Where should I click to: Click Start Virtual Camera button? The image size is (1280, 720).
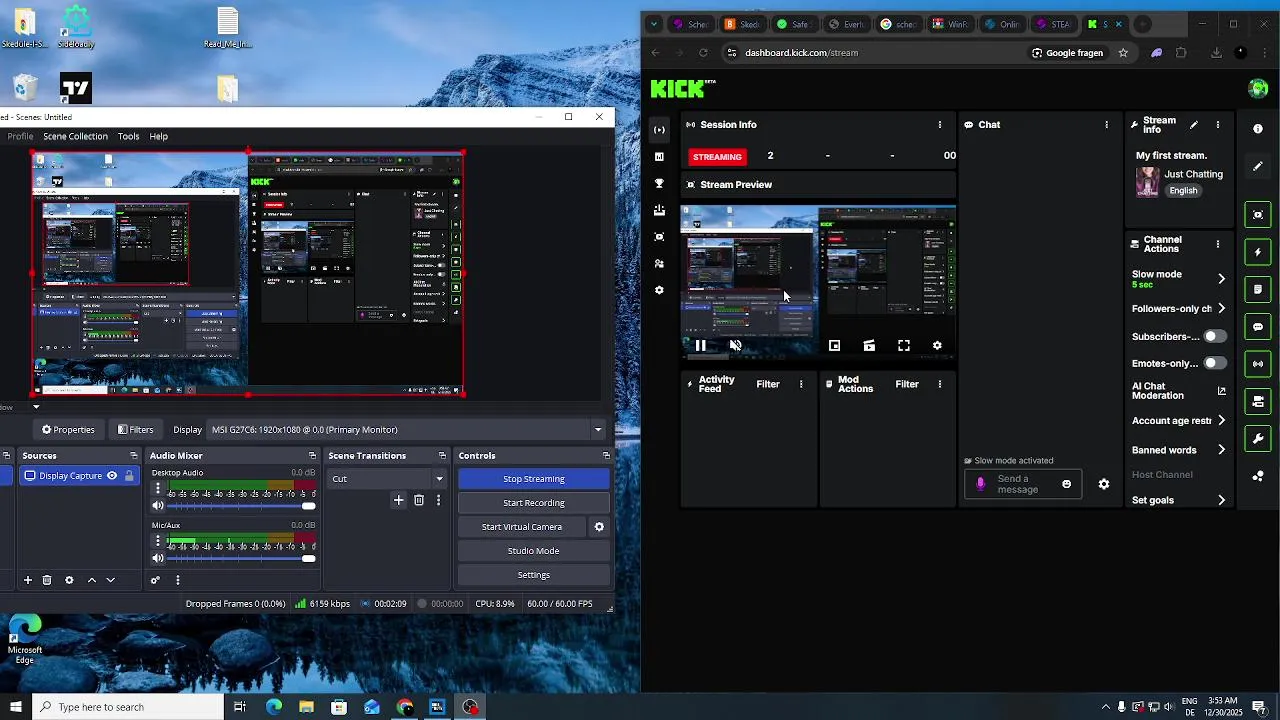coord(522,527)
